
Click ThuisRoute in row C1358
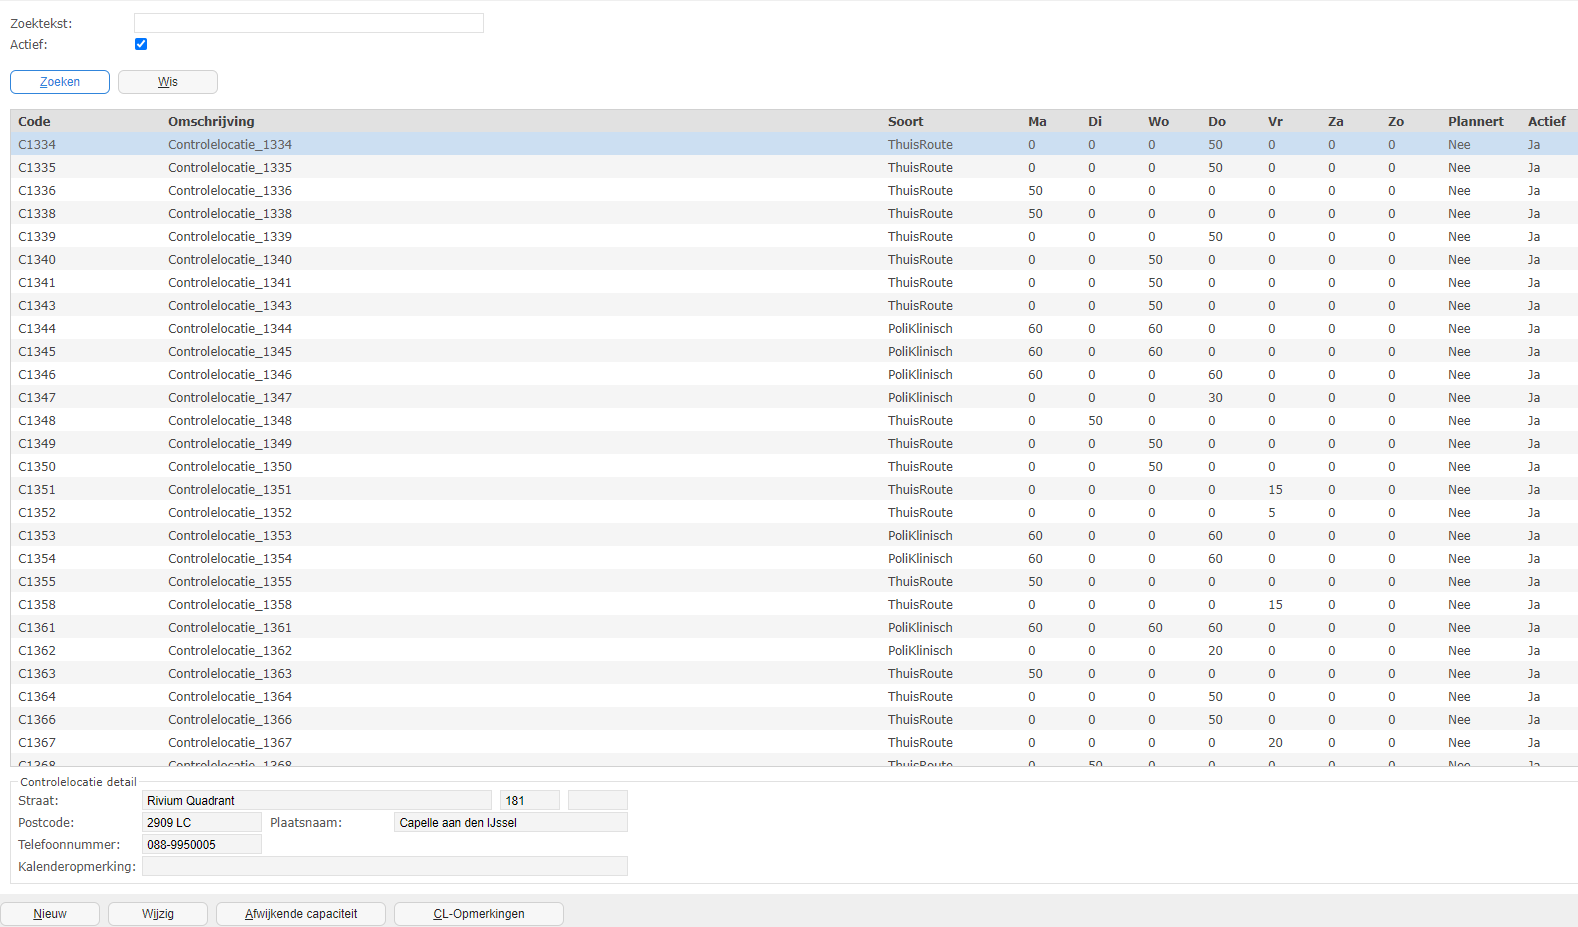[920, 605]
